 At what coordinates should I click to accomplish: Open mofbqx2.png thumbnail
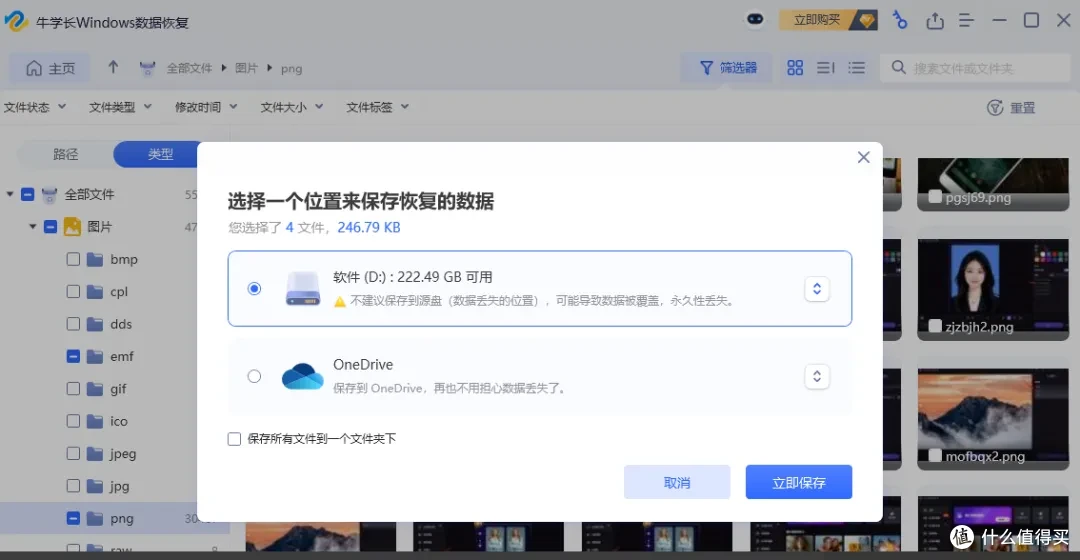click(x=993, y=419)
